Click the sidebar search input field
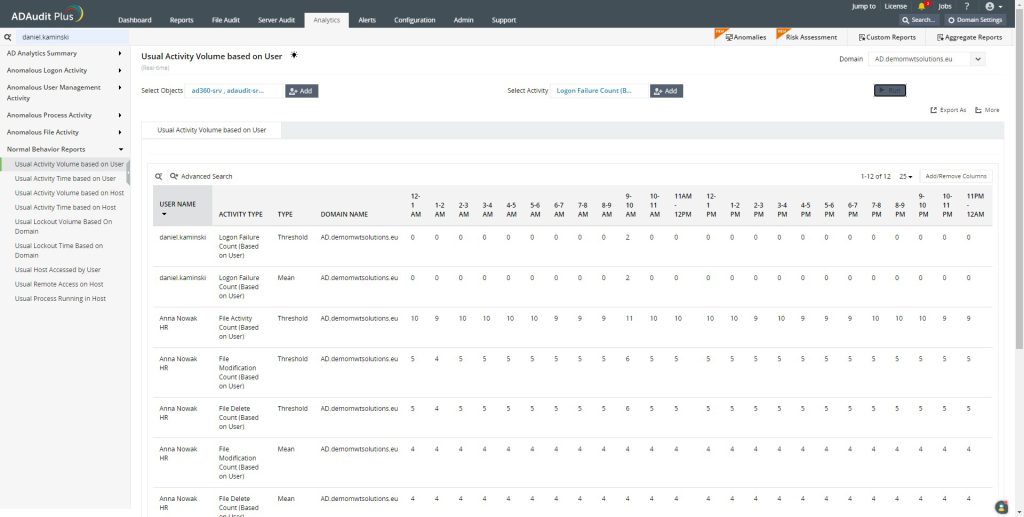 70,37
